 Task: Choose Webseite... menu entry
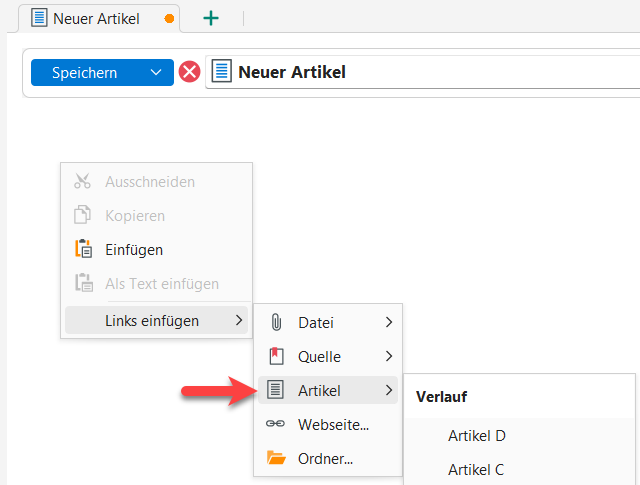pyautogui.click(x=333, y=424)
